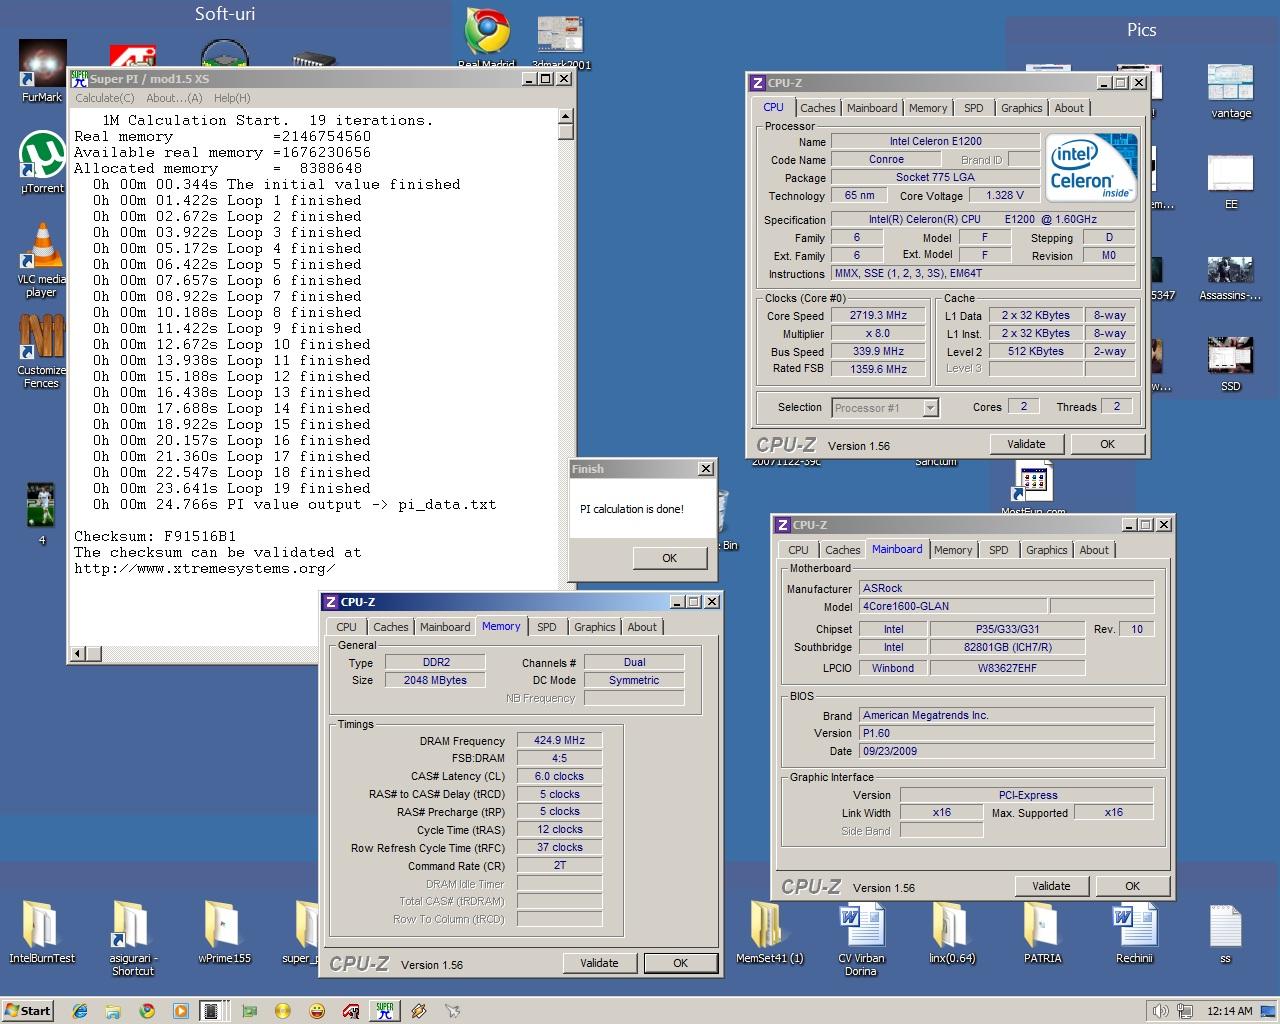Click the Core Speed 2719.3 MHz value

pos(878,316)
